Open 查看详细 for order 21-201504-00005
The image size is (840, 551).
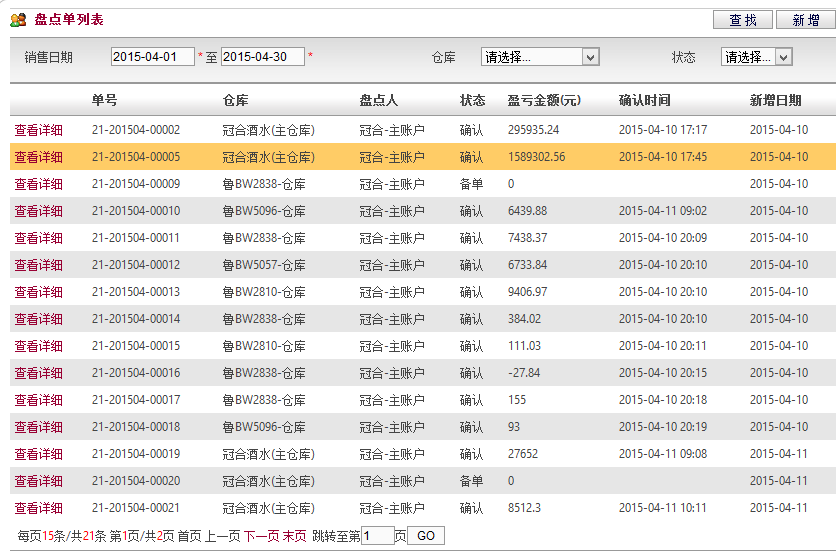coord(39,157)
